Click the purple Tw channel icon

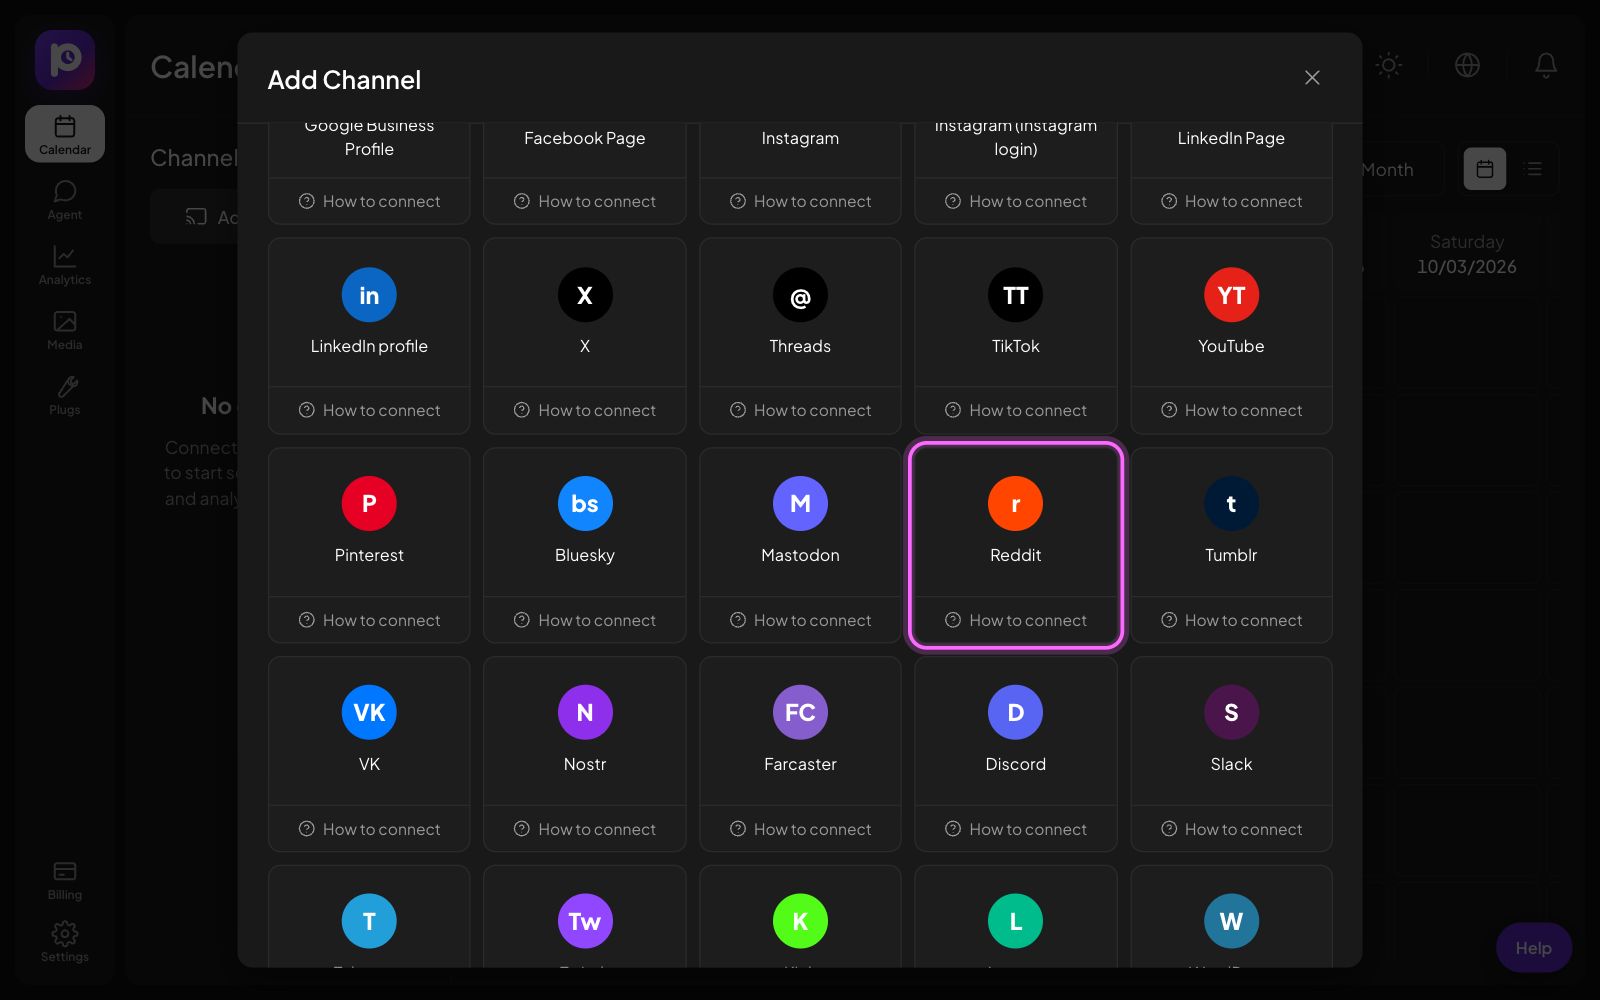(x=585, y=922)
